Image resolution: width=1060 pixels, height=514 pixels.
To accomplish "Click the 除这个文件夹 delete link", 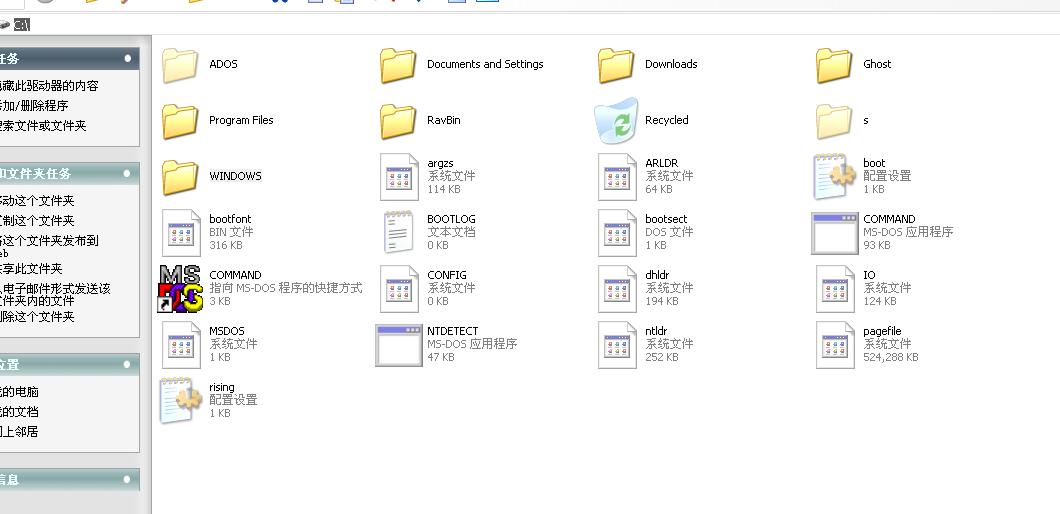I will tap(37, 317).
